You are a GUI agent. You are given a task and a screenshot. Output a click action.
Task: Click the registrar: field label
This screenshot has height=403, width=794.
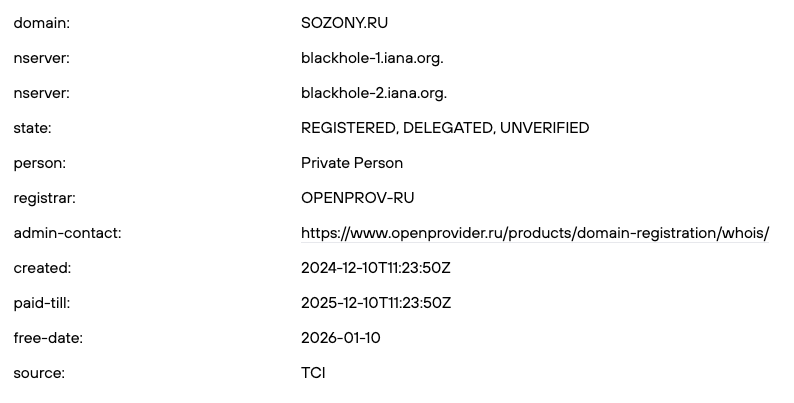coord(44,198)
